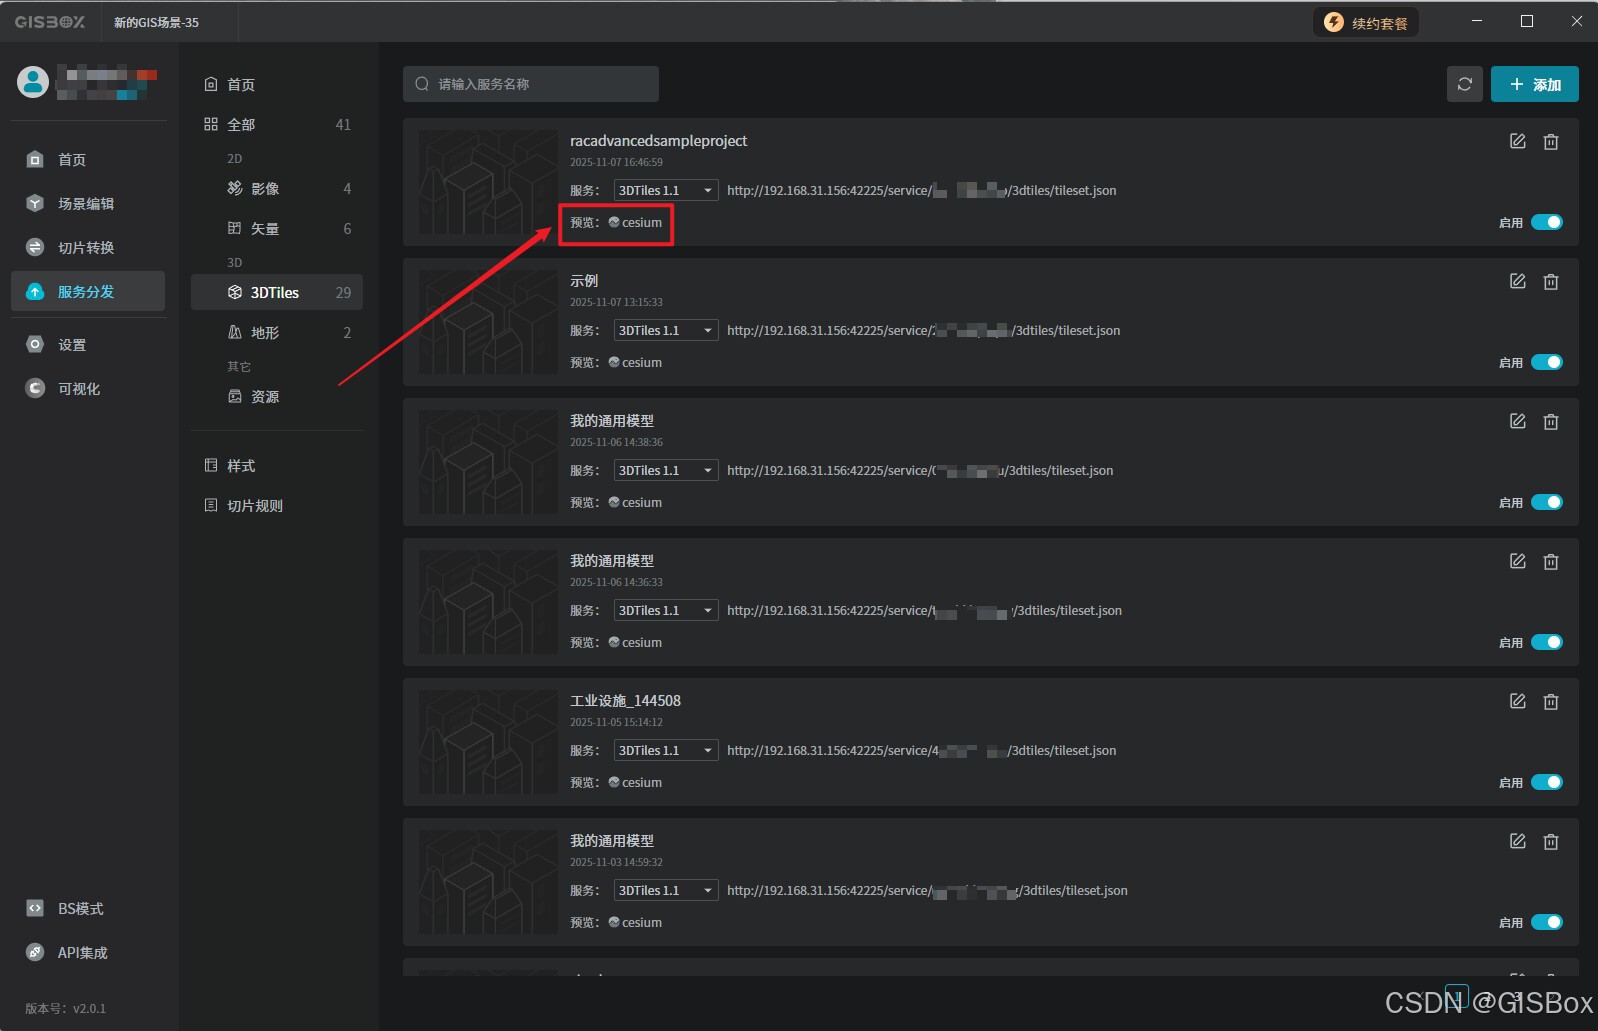Preview 工业设施_144508 in cesium
Image resolution: width=1598 pixels, height=1031 pixels.
pyautogui.click(x=635, y=782)
